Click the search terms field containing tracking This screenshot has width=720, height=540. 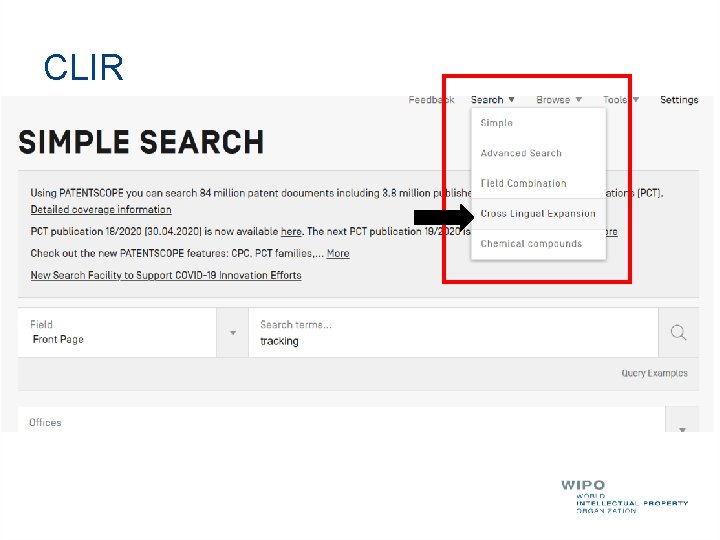tap(453, 332)
